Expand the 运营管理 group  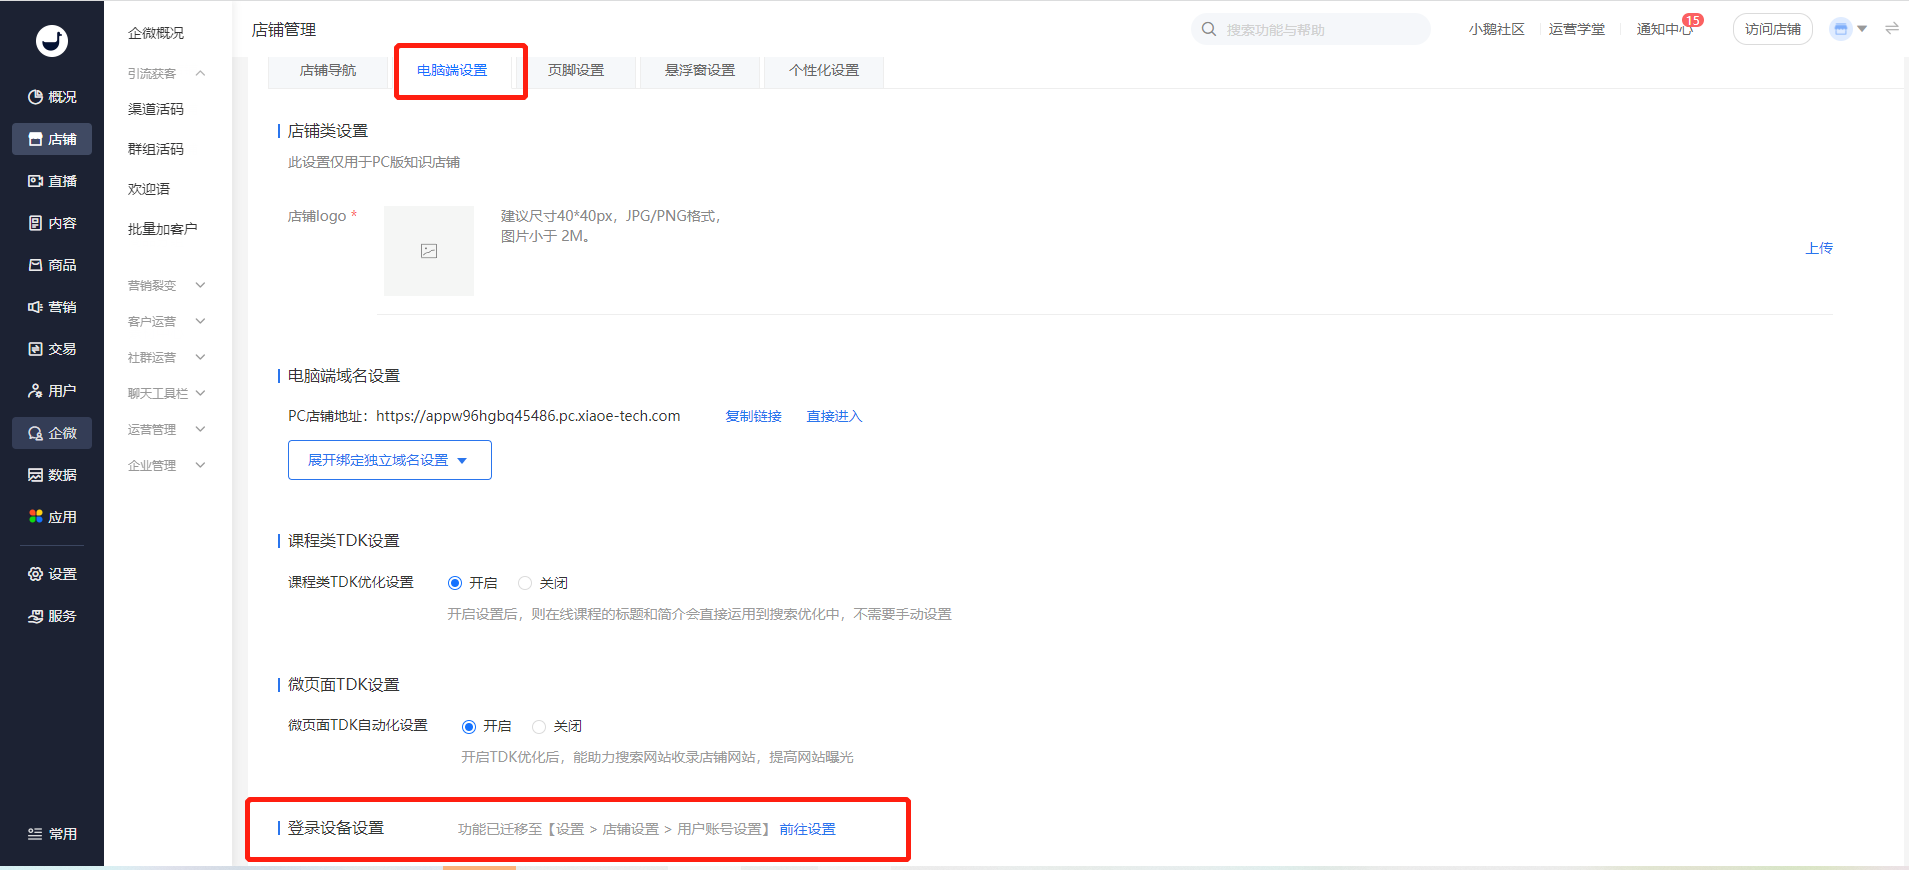point(166,429)
